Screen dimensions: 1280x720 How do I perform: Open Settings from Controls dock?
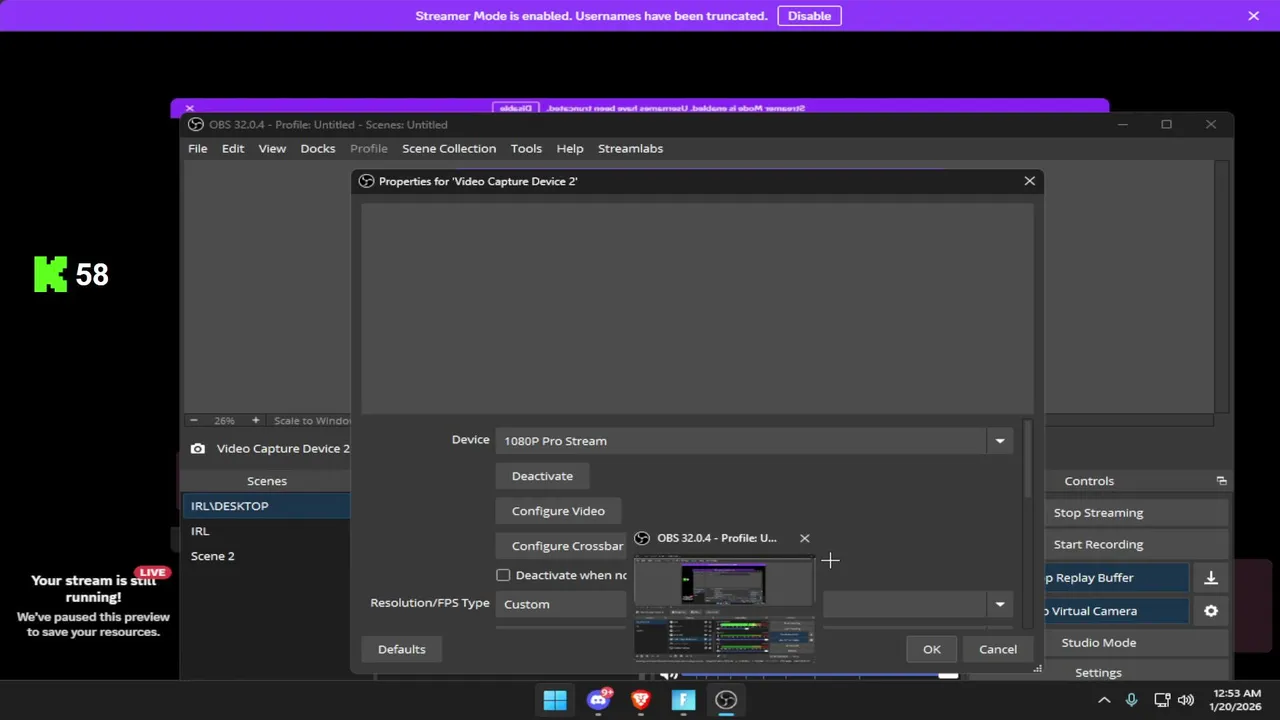point(1098,672)
